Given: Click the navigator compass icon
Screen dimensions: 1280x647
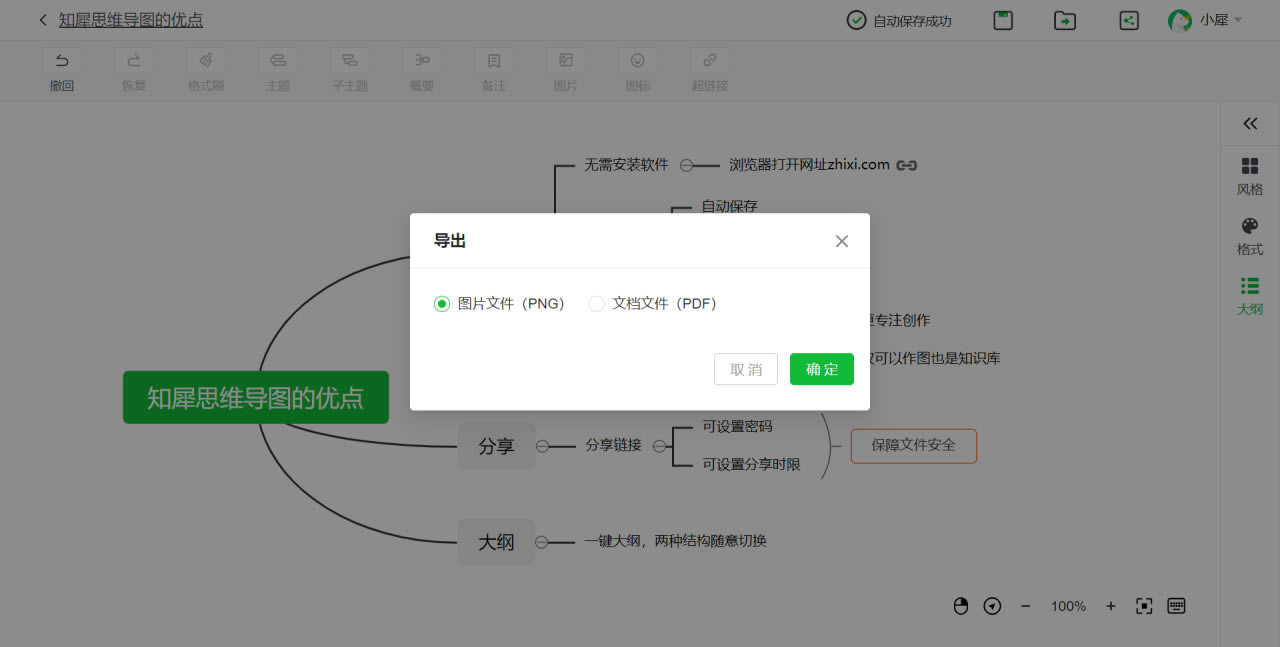Looking at the screenshot, I should pyautogui.click(x=992, y=606).
